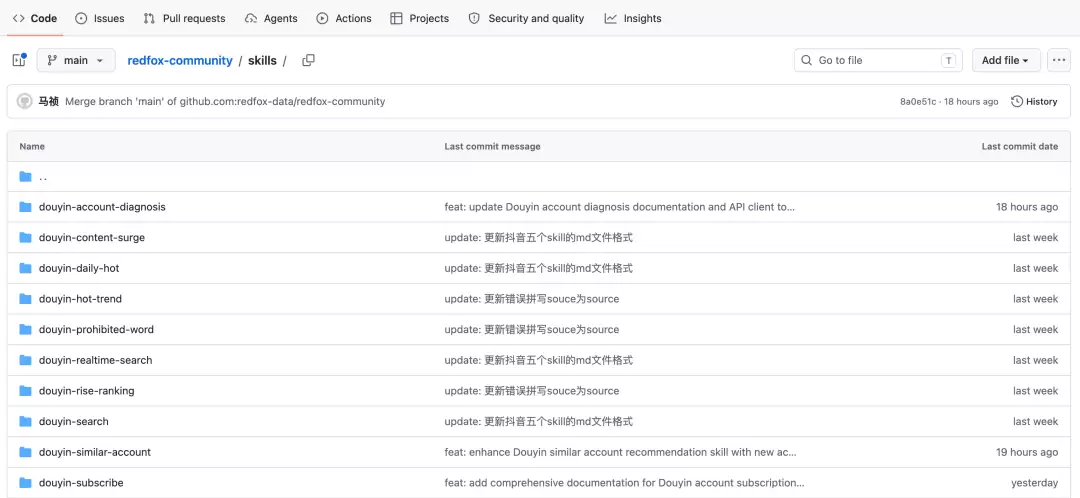Open commit message for douyin-similar-account row
Viewport: 1080px width, 498px height.
(621, 452)
